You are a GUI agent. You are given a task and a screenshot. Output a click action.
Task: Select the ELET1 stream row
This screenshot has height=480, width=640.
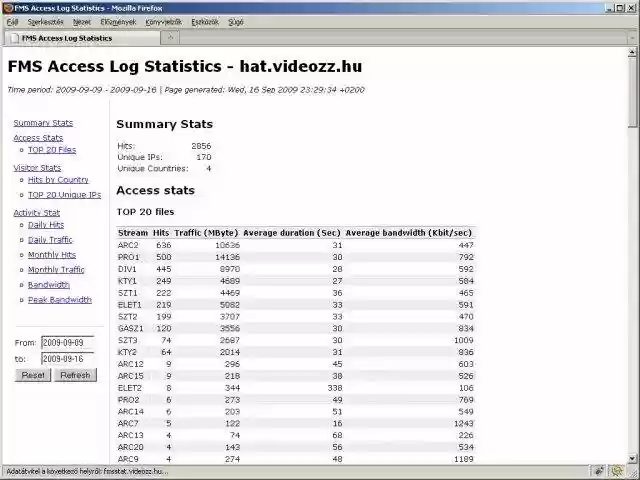pos(296,304)
